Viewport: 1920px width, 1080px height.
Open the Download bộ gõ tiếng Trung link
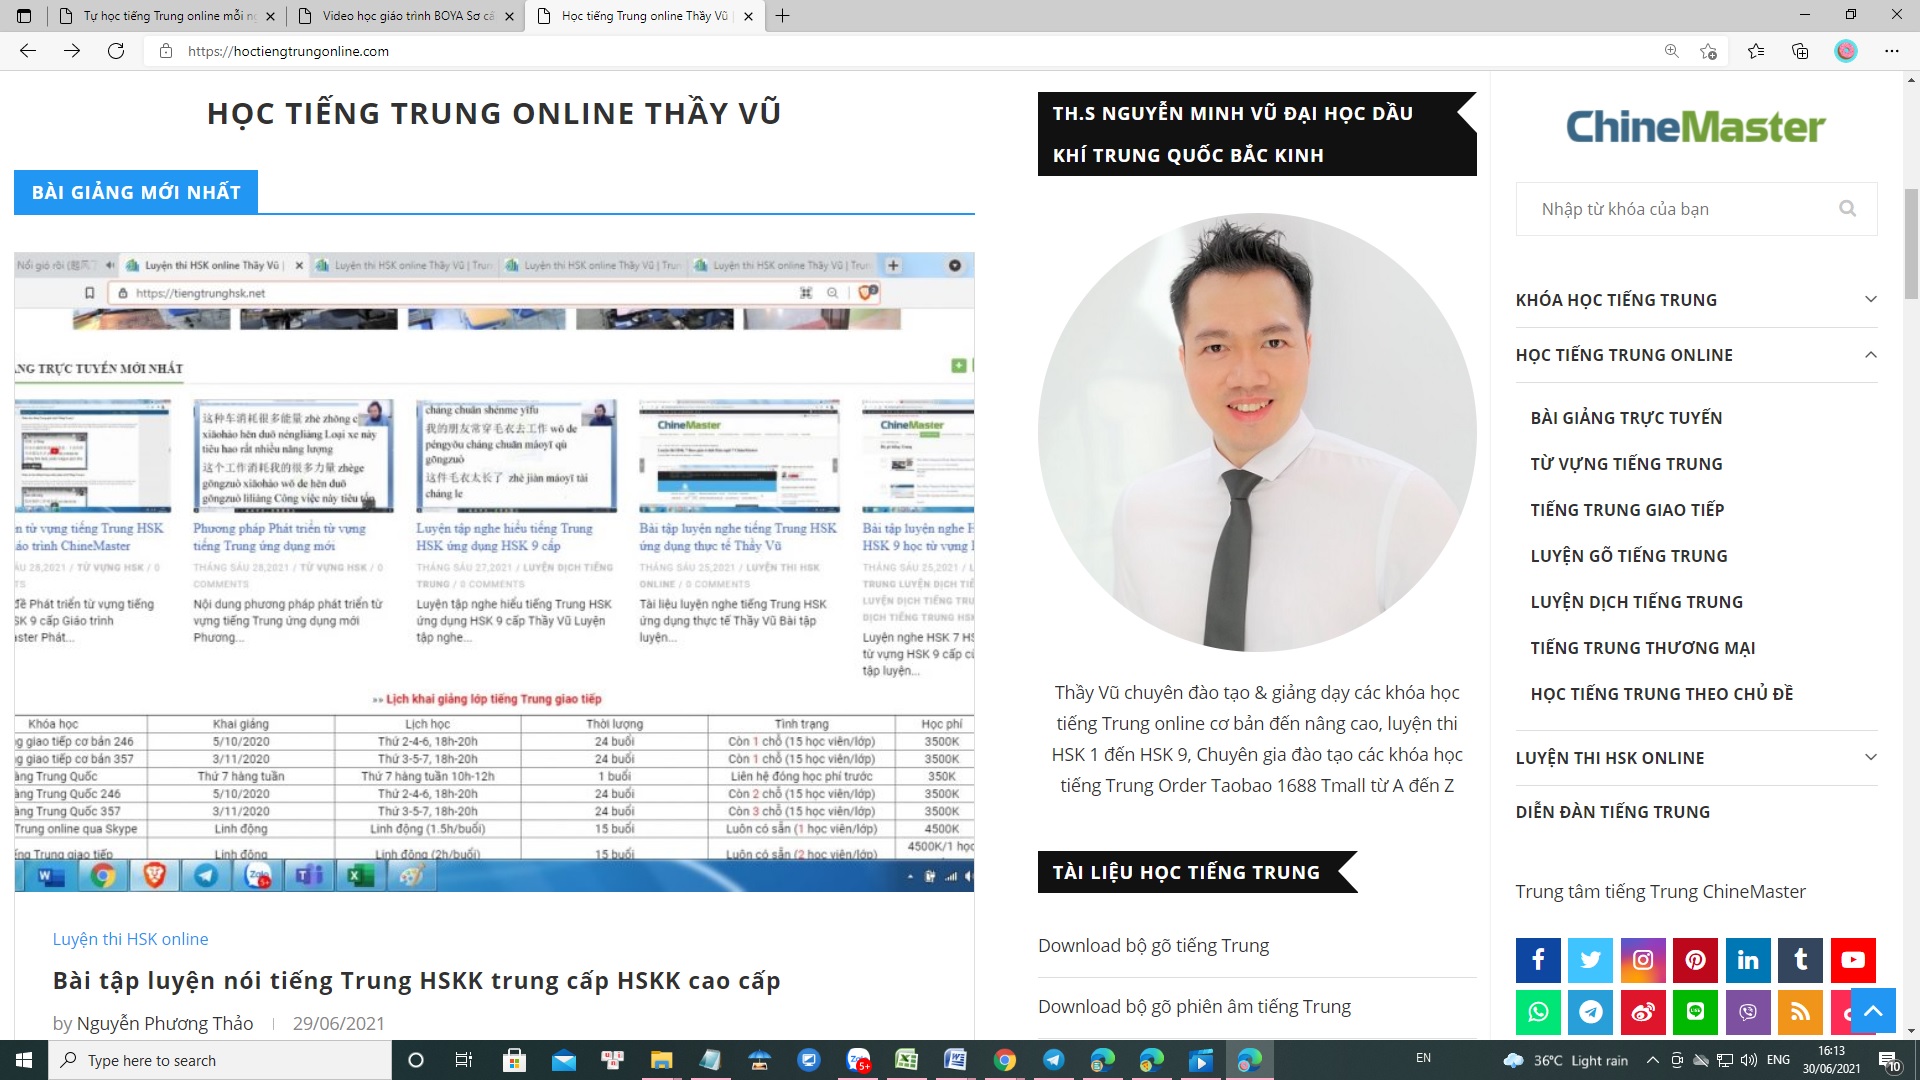(1153, 945)
